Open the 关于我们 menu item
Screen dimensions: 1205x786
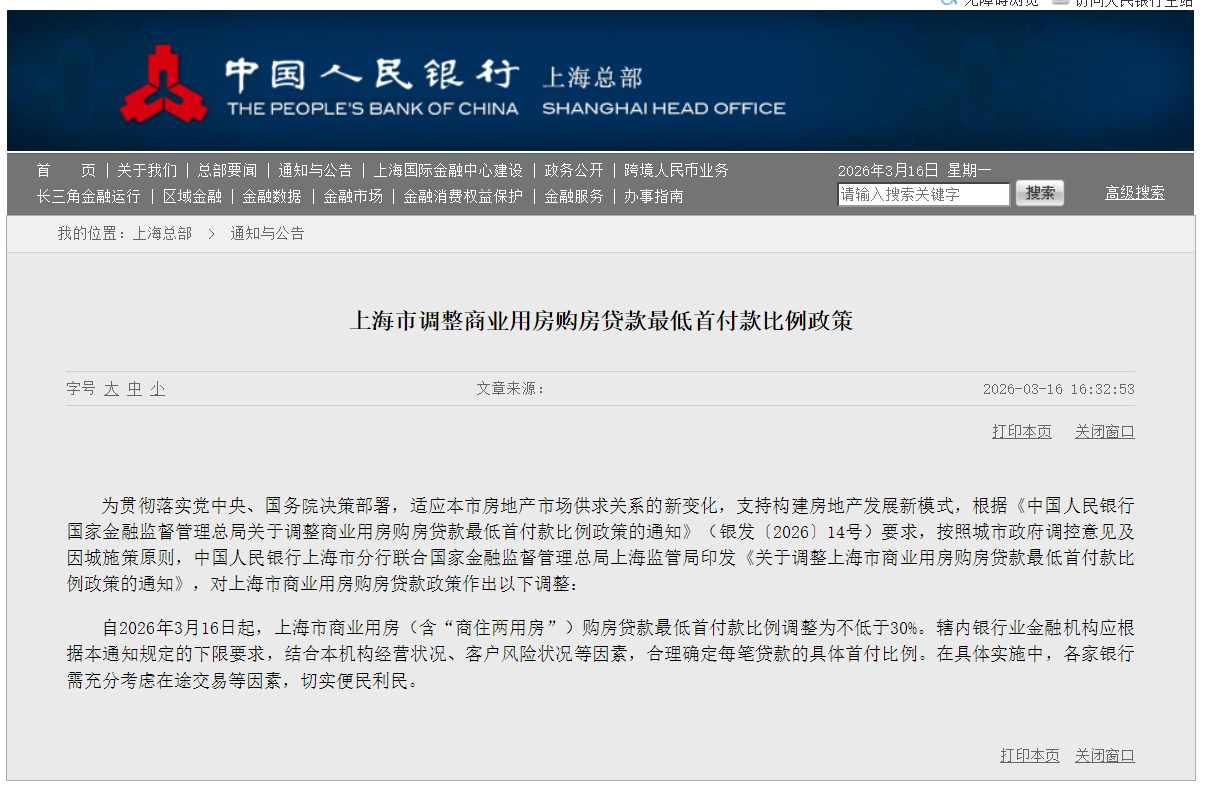coord(146,170)
